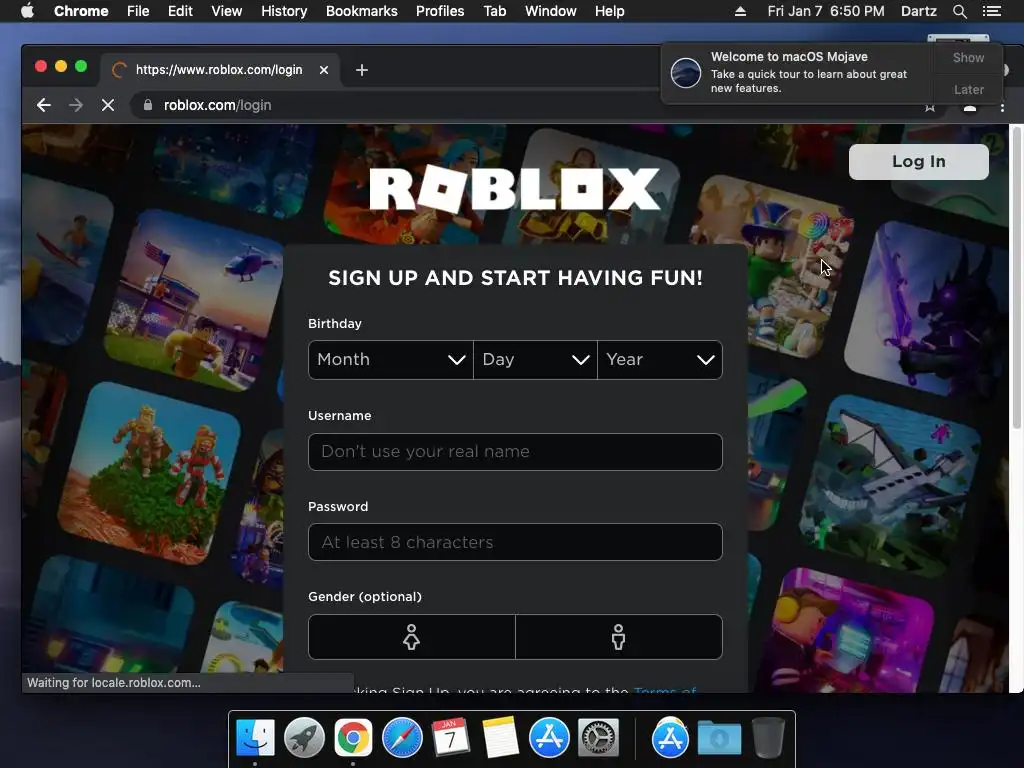Open Launchpad from the Dock

tap(304, 738)
